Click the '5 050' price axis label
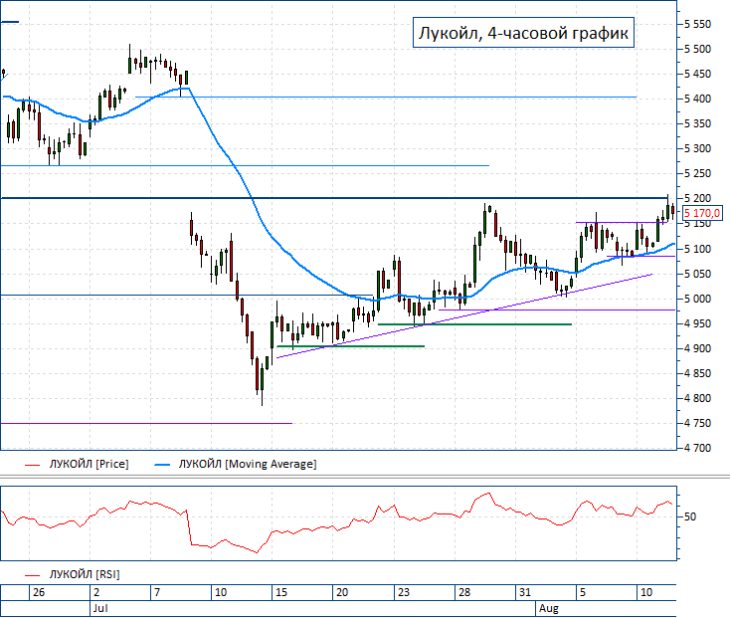730x618 pixels. 697,274
